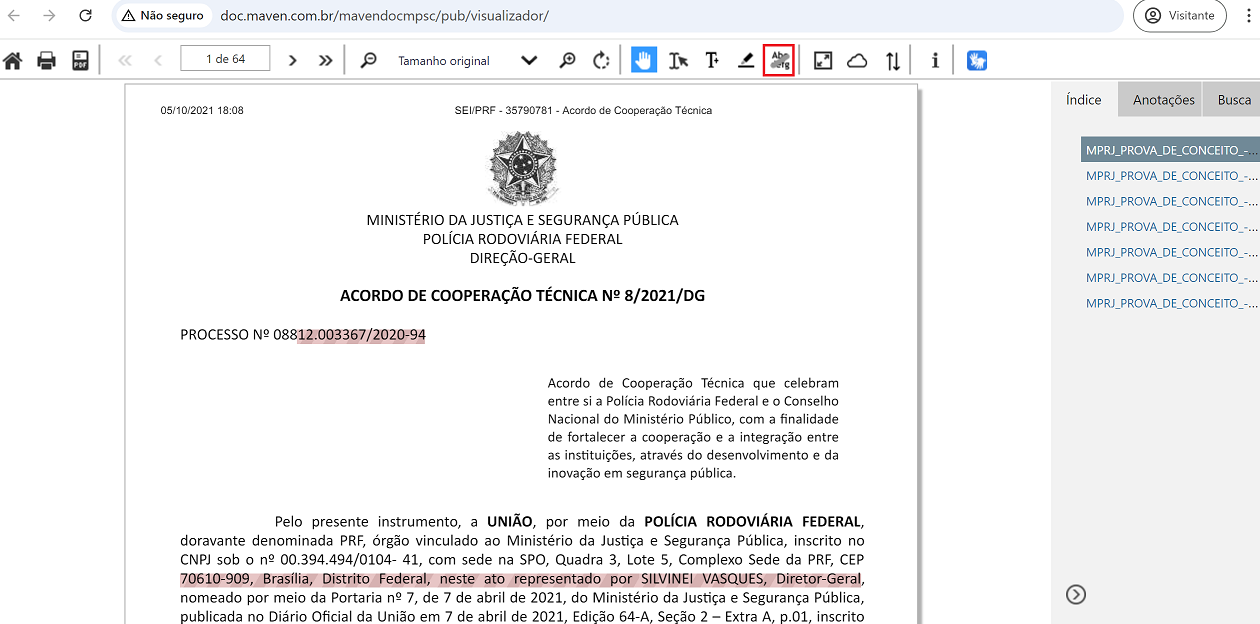Go forward in browser history
The height and width of the screenshot is (624, 1260).
(49, 15)
